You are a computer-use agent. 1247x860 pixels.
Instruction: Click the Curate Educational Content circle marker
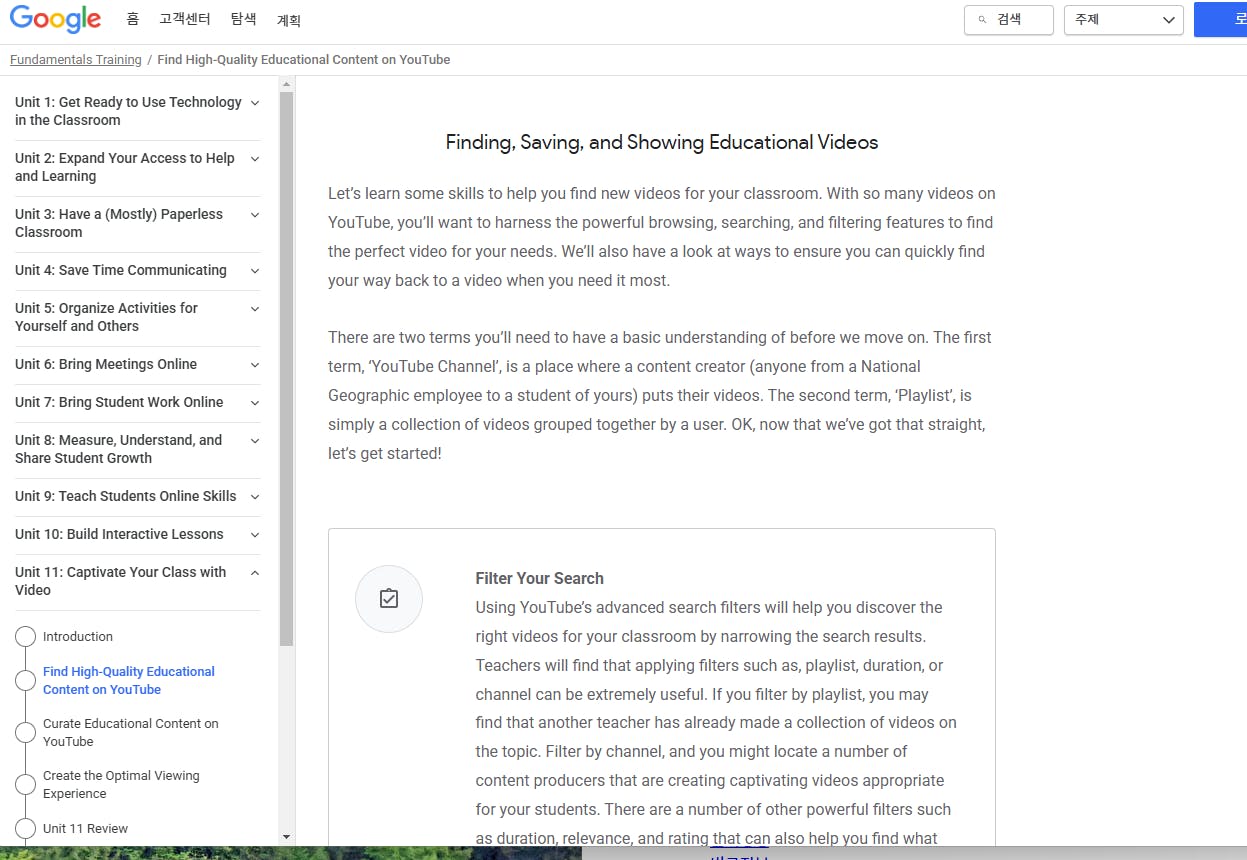[x=26, y=733]
